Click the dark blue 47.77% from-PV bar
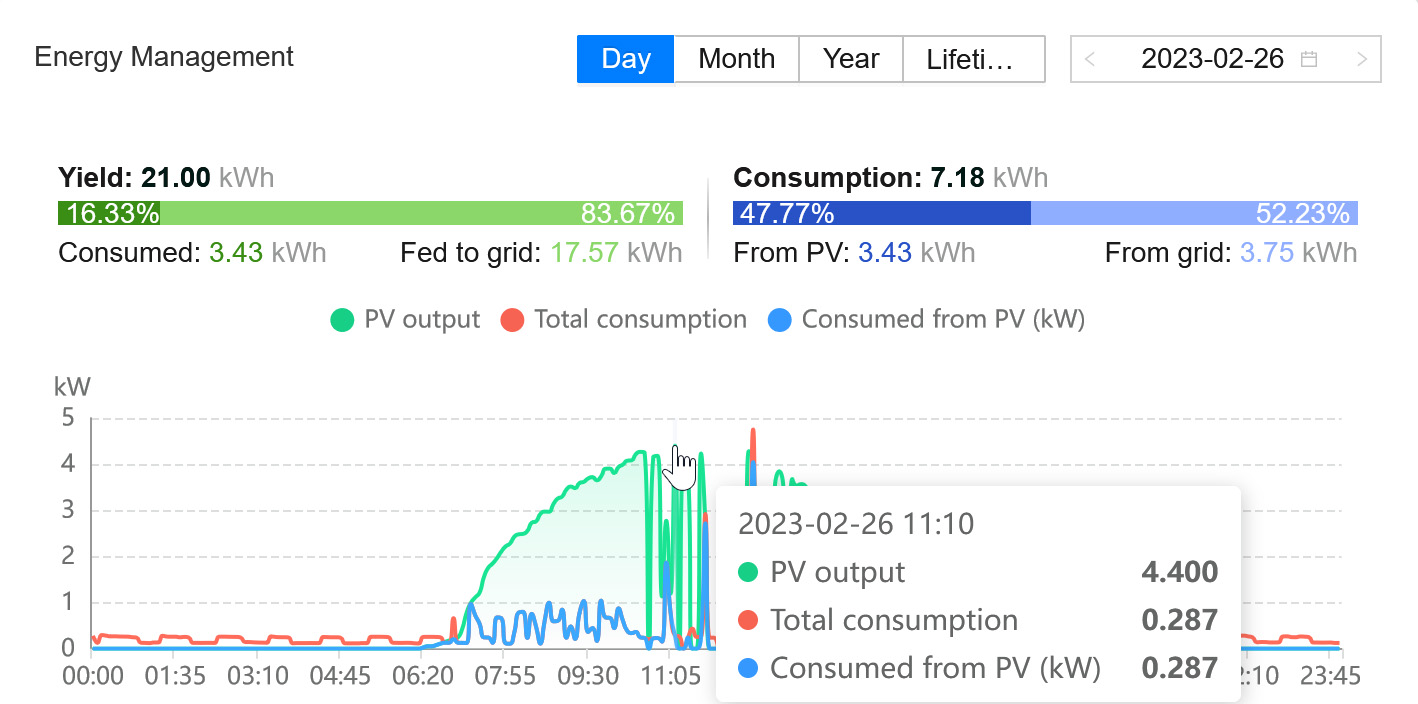The height and width of the screenshot is (704, 1418). coord(880,213)
